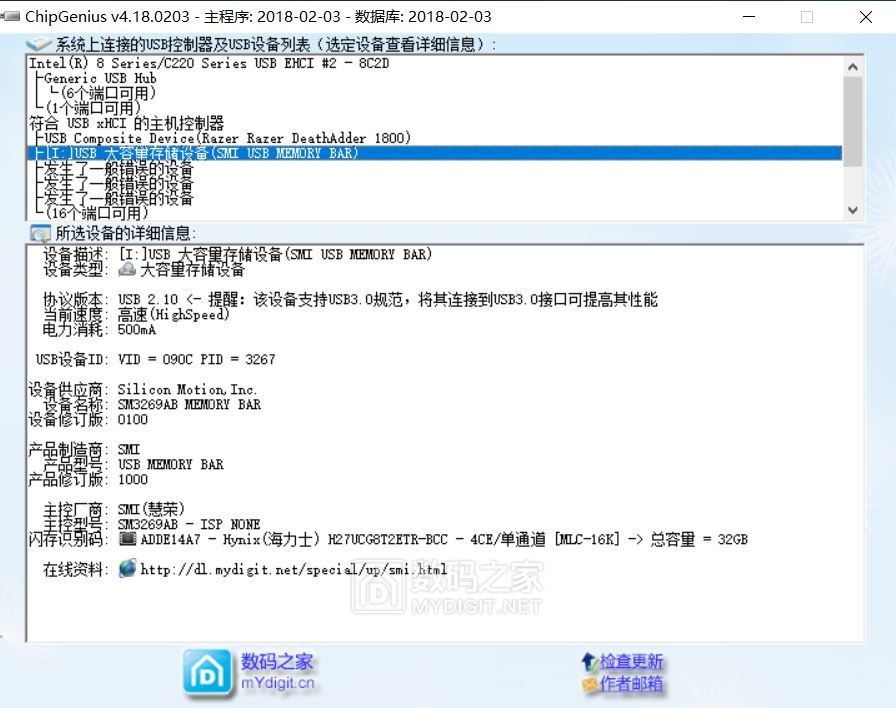The width and height of the screenshot is (896, 708).
Task: Click the device list scroll down arrow
Action: click(853, 210)
